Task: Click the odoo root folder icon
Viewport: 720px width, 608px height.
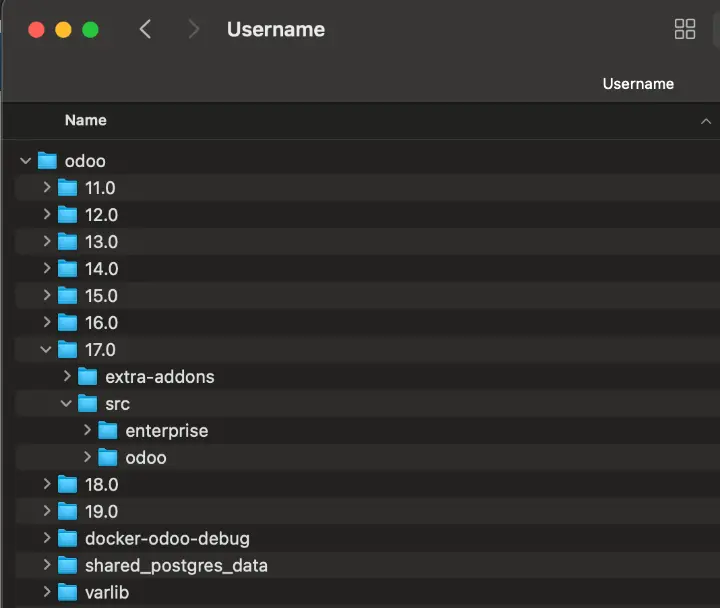Action: 47,161
